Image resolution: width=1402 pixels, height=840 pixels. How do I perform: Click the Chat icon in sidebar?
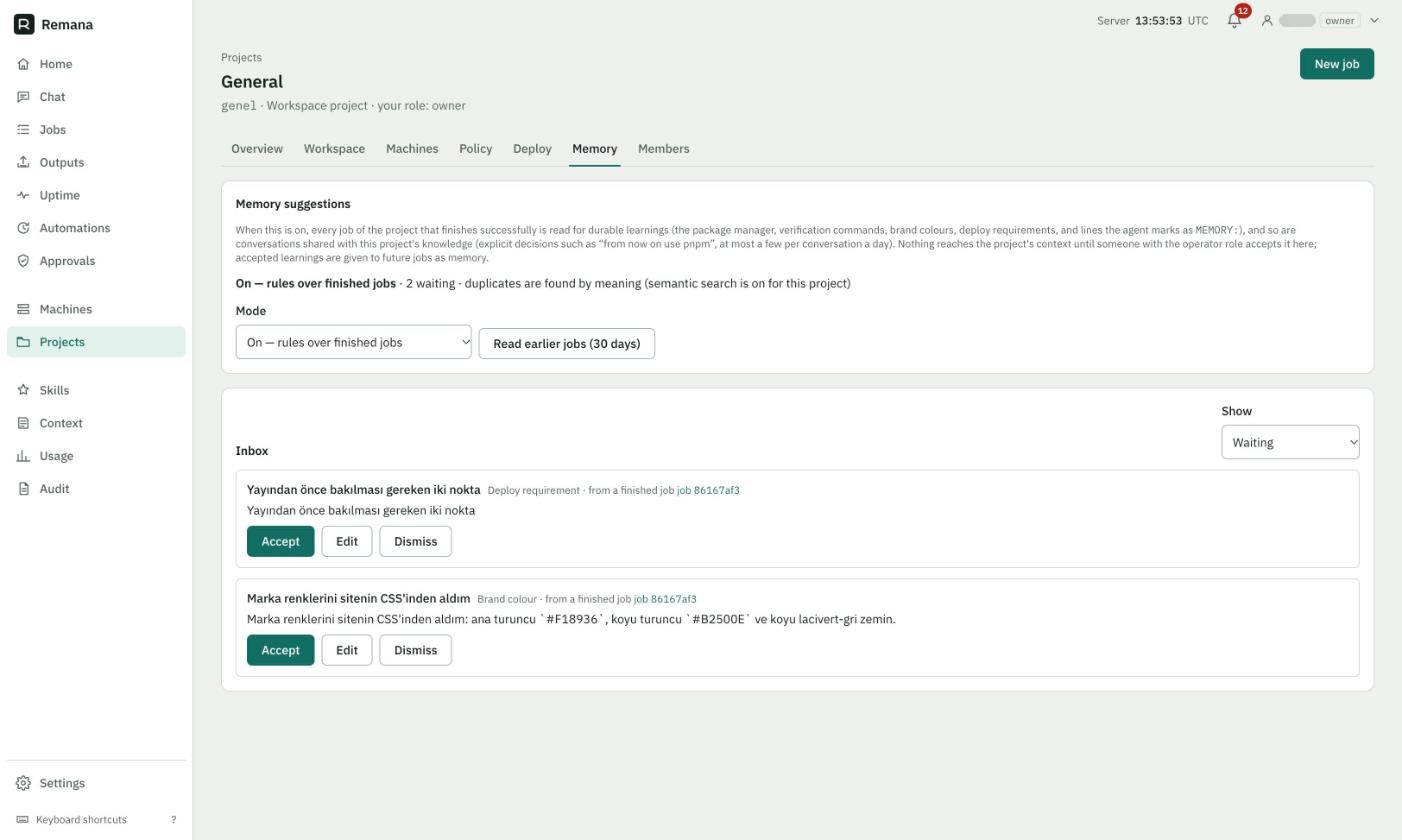pyautogui.click(x=23, y=97)
